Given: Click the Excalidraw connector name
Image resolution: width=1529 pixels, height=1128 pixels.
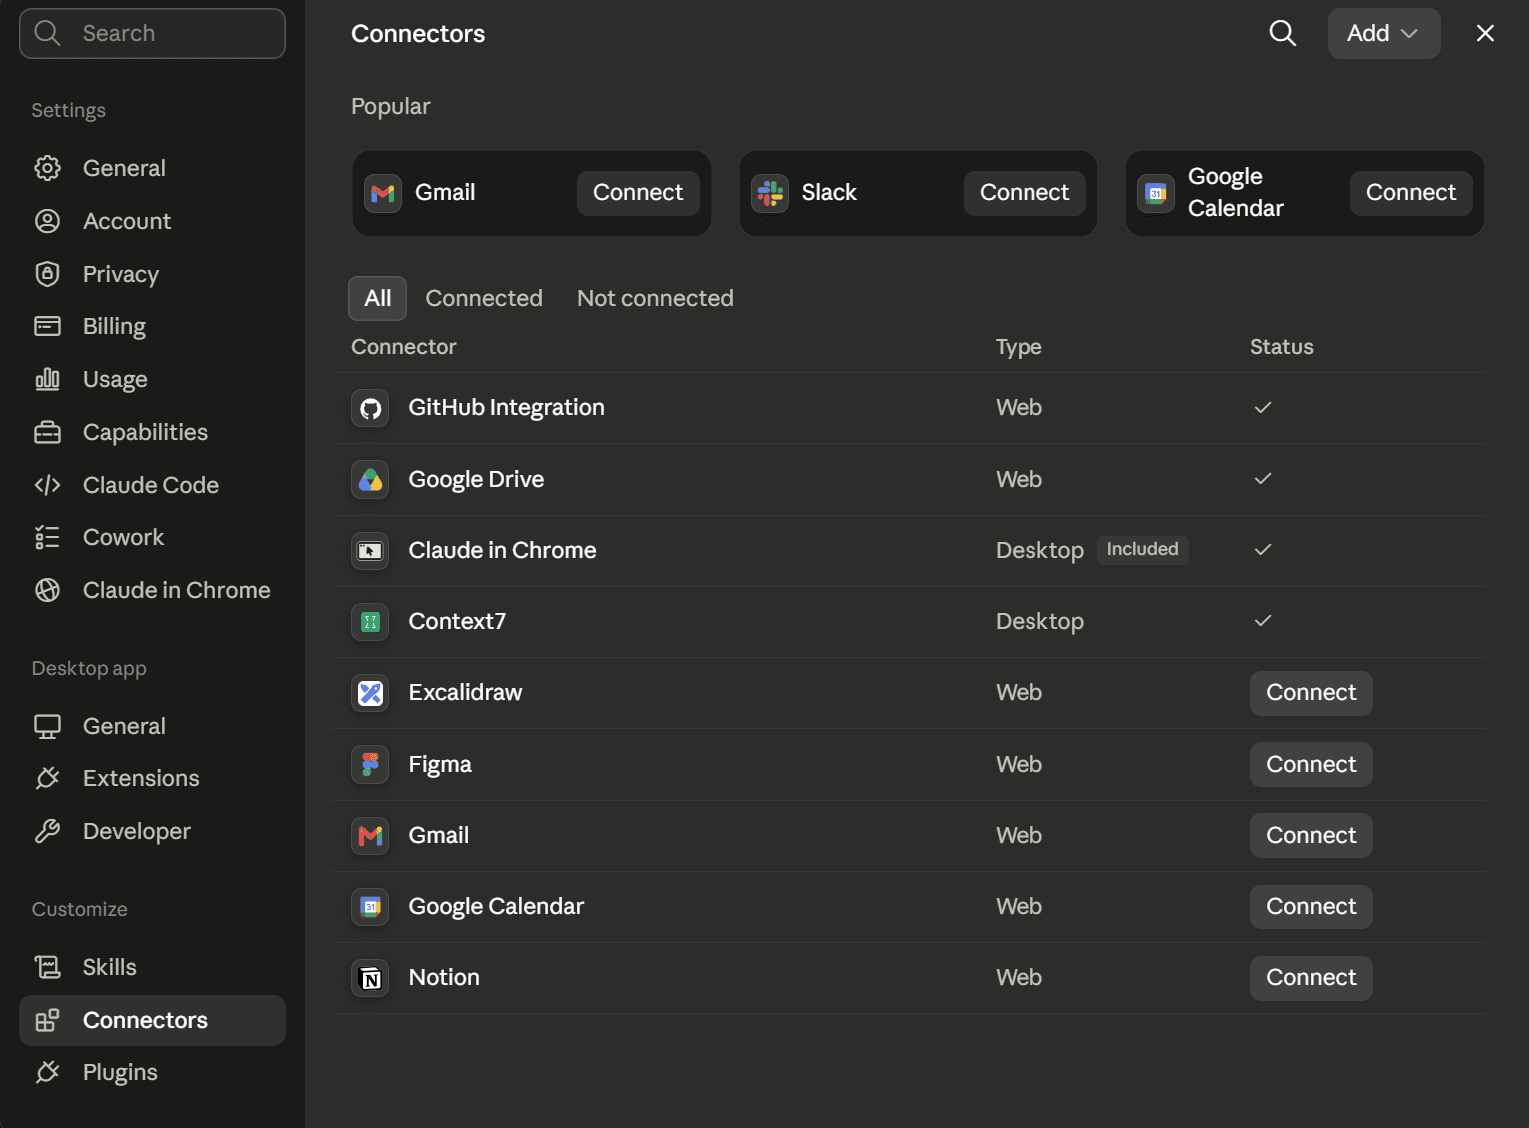Looking at the screenshot, I should [x=465, y=693].
